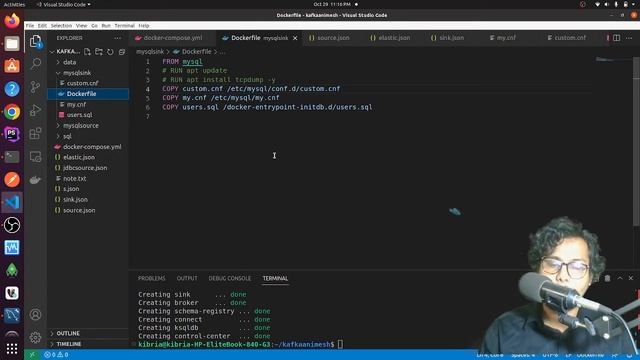Click the remote window status bar icon

point(32,355)
